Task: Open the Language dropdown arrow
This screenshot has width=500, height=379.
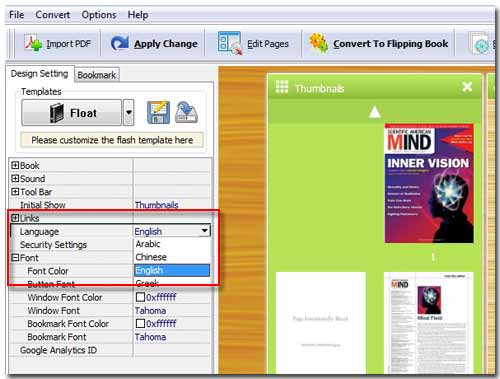Action: click(x=205, y=231)
